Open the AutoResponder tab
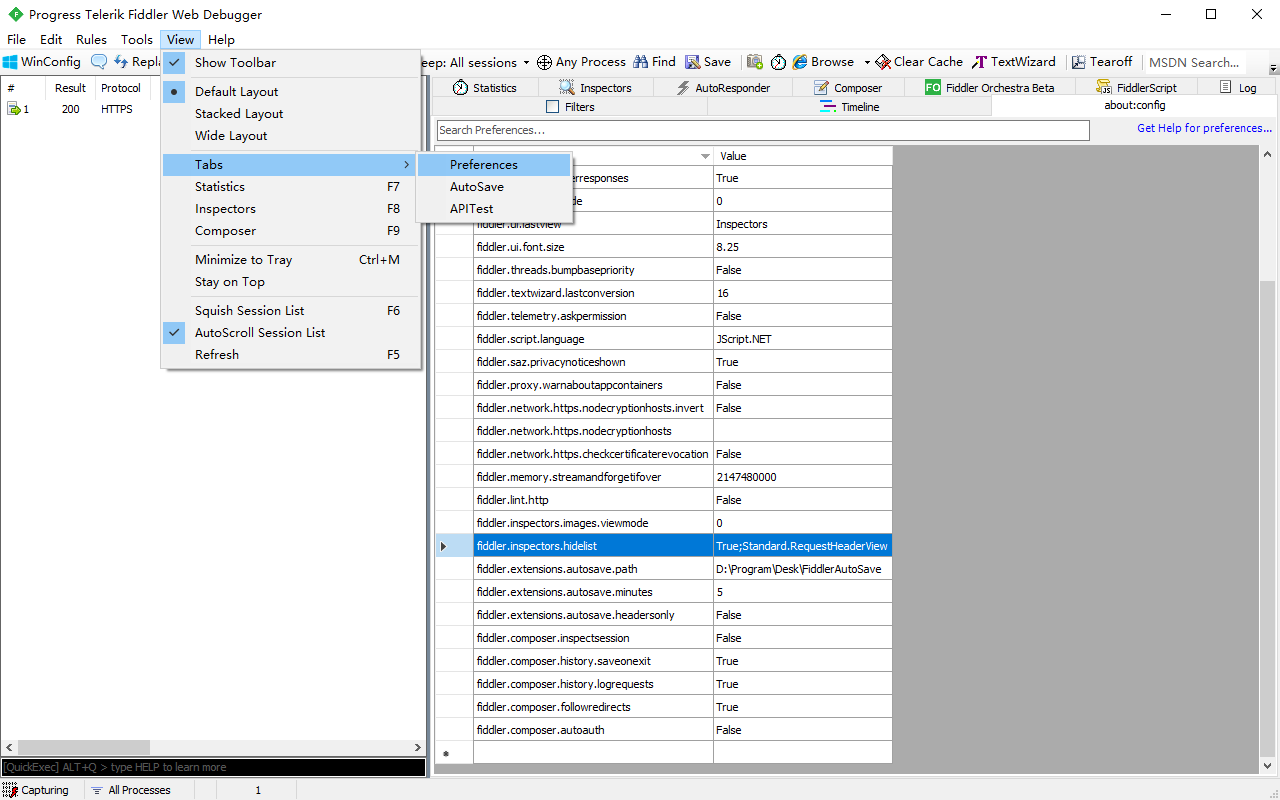Viewport: 1280px width, 800px height. (x=723, y=88)
